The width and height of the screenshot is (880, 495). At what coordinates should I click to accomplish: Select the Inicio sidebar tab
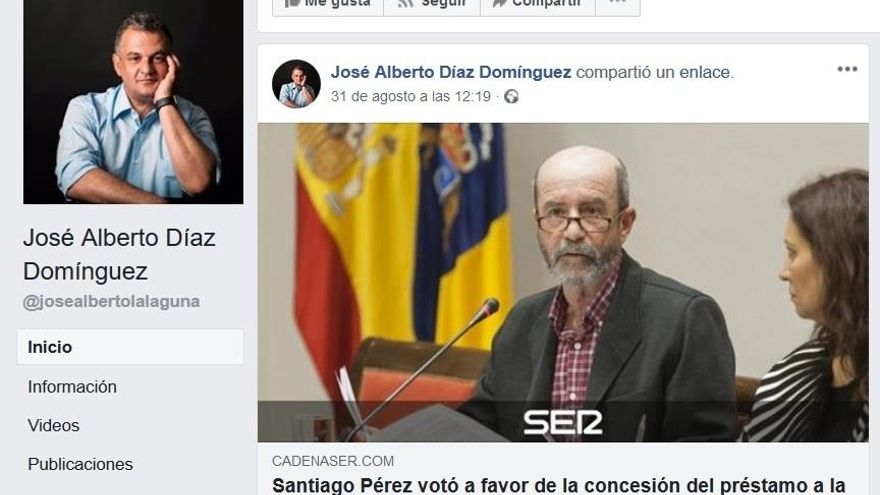pos(130,347)
